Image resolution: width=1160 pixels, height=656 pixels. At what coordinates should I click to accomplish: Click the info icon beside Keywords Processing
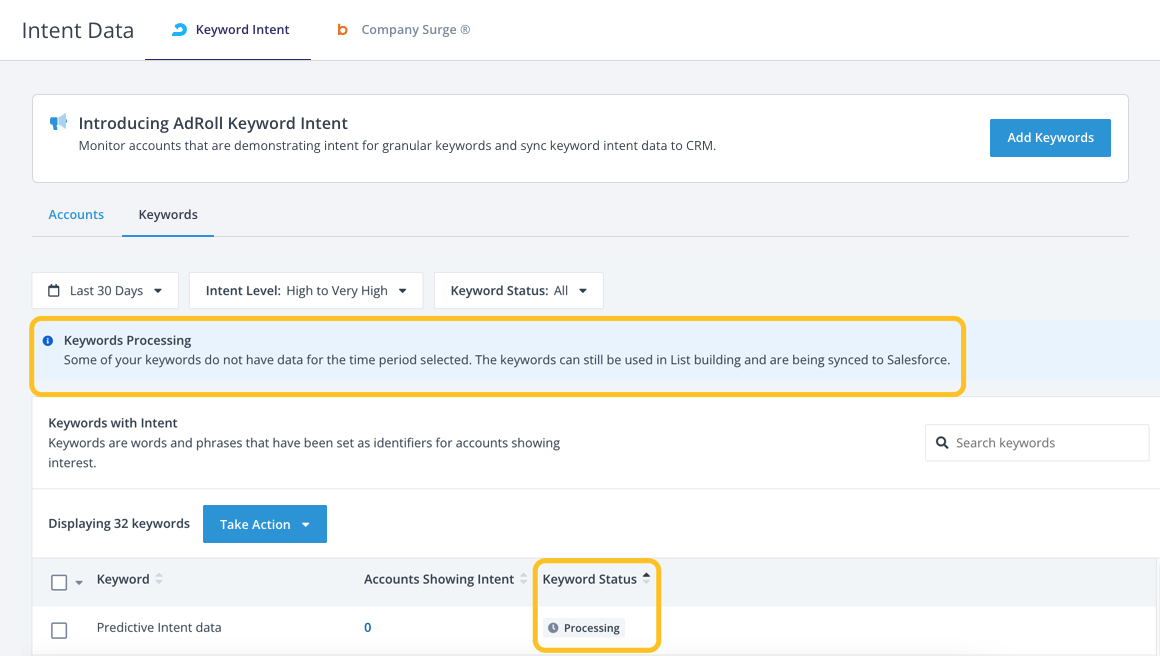[x=48, y=341]
